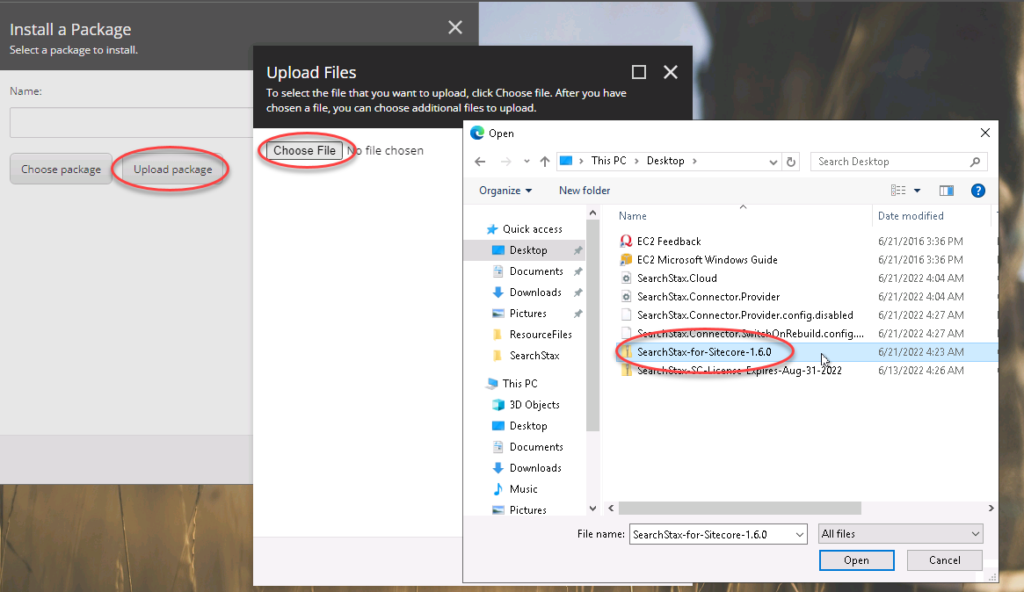Open the Organize menu
Screen dimensions: 1024x592
coord(505,190)
